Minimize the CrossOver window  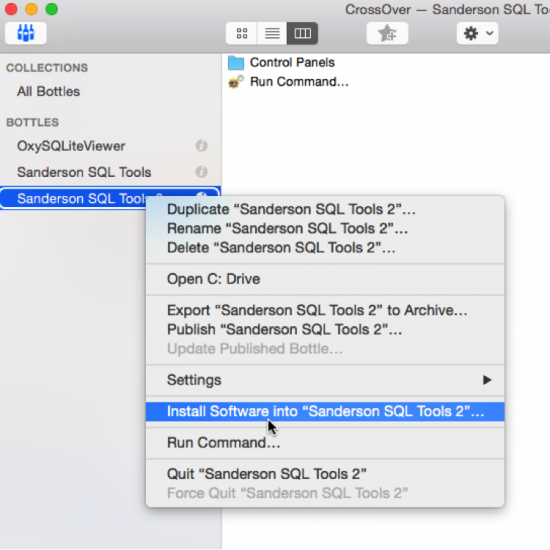31,9
